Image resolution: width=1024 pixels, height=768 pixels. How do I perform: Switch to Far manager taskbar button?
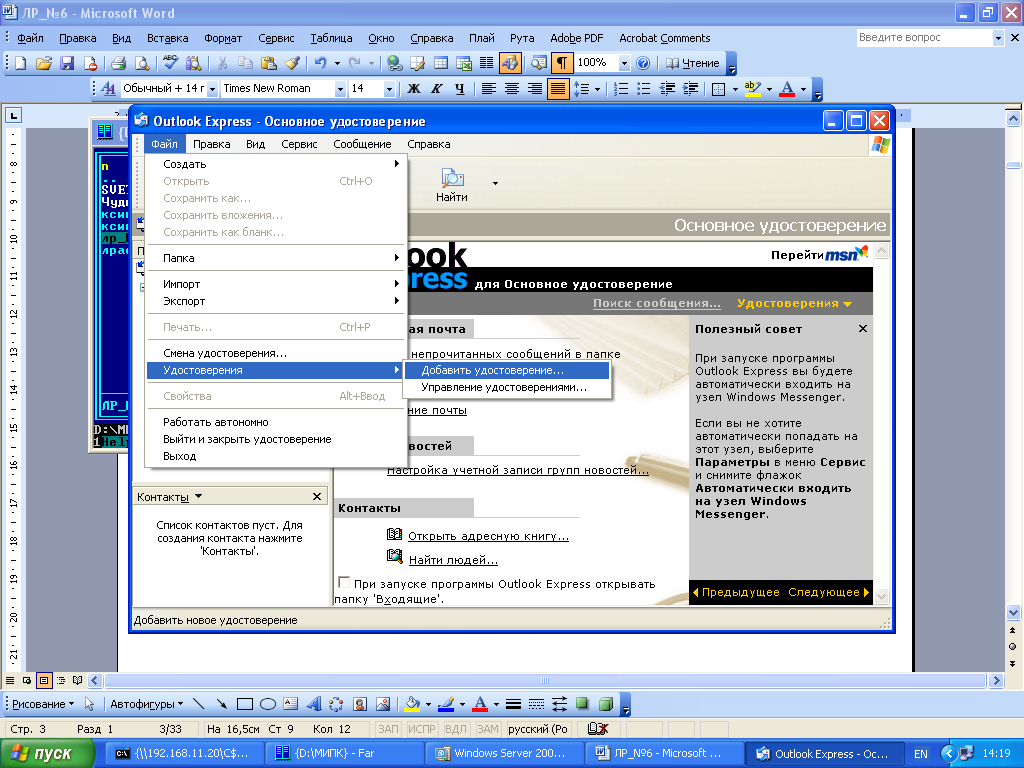[344, 754]
